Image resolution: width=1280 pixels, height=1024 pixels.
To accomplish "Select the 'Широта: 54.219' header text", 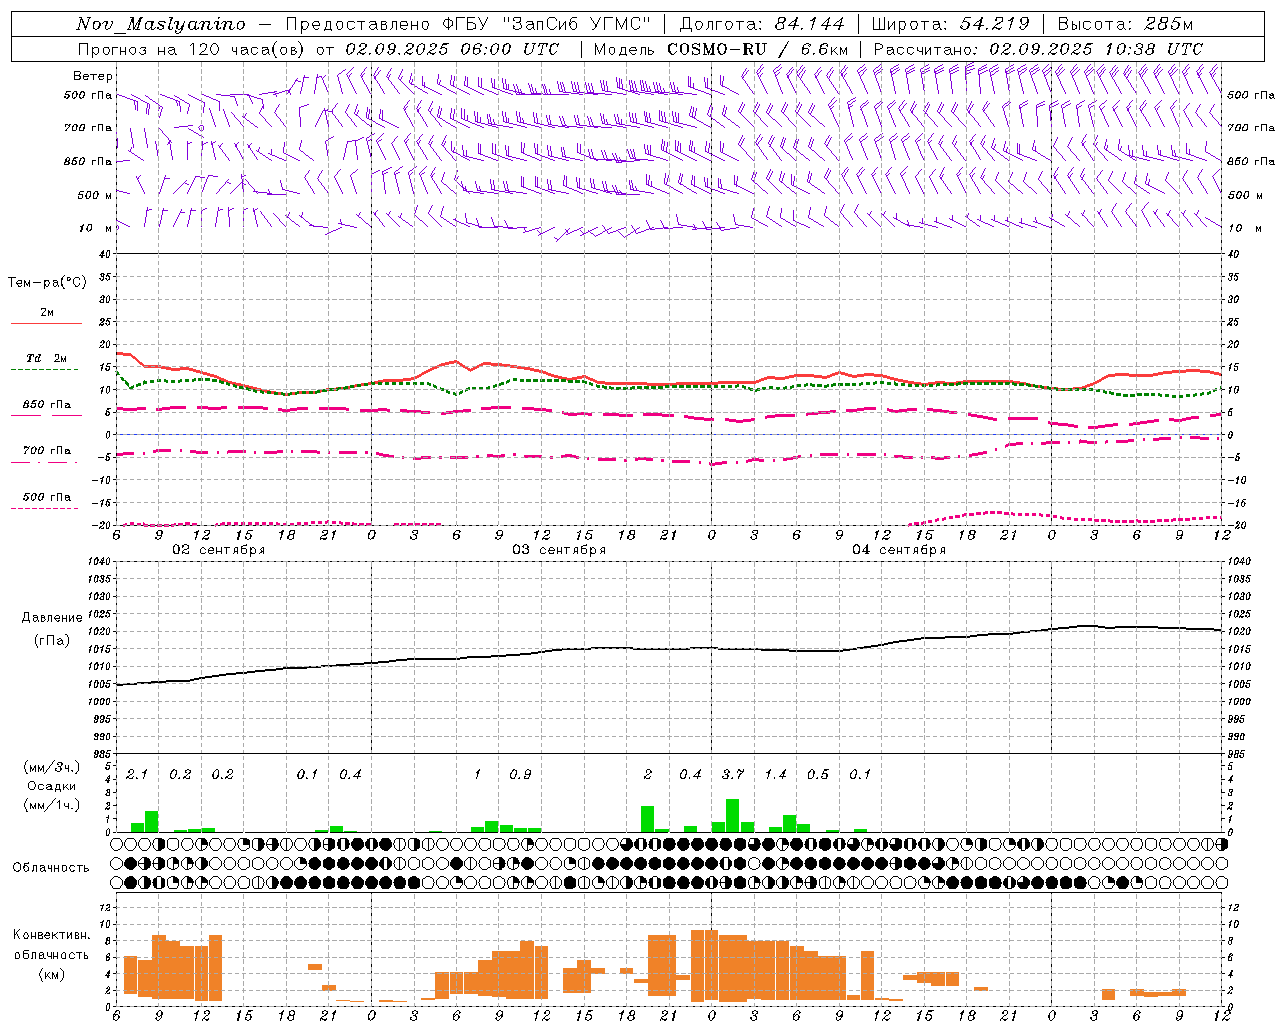I will 950,24.
